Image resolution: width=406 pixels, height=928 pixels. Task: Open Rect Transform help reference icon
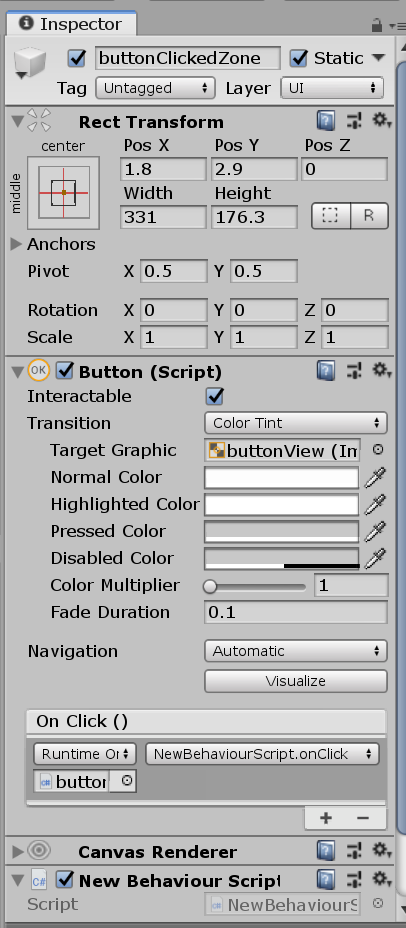pos(326,121)
